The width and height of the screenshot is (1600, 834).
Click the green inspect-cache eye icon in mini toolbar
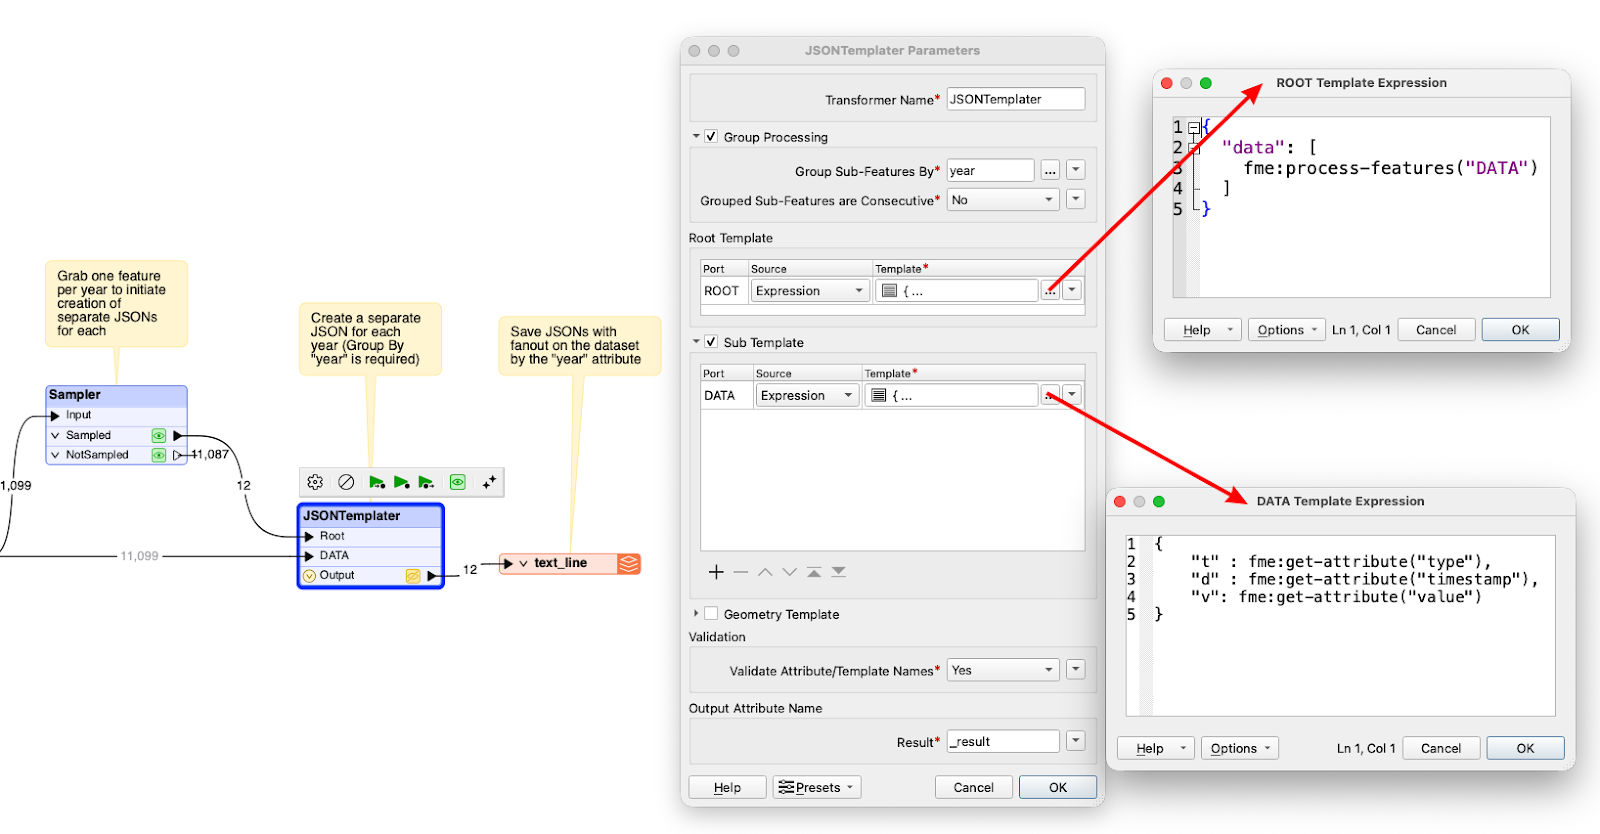(457, 482)
